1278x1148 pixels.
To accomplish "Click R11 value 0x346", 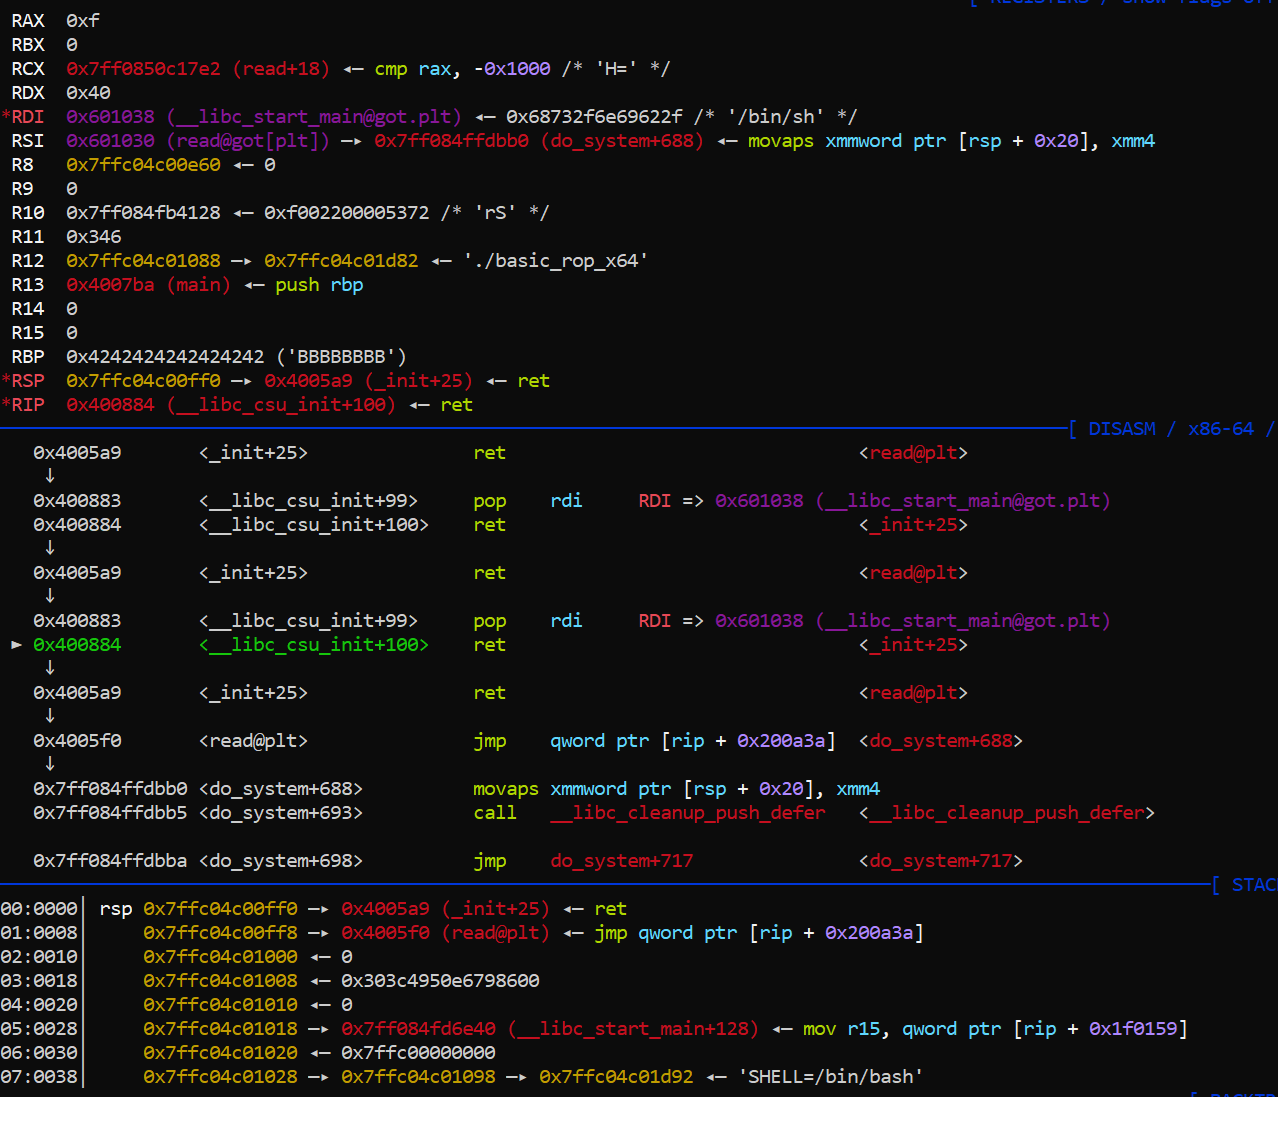I will [93, 237].
